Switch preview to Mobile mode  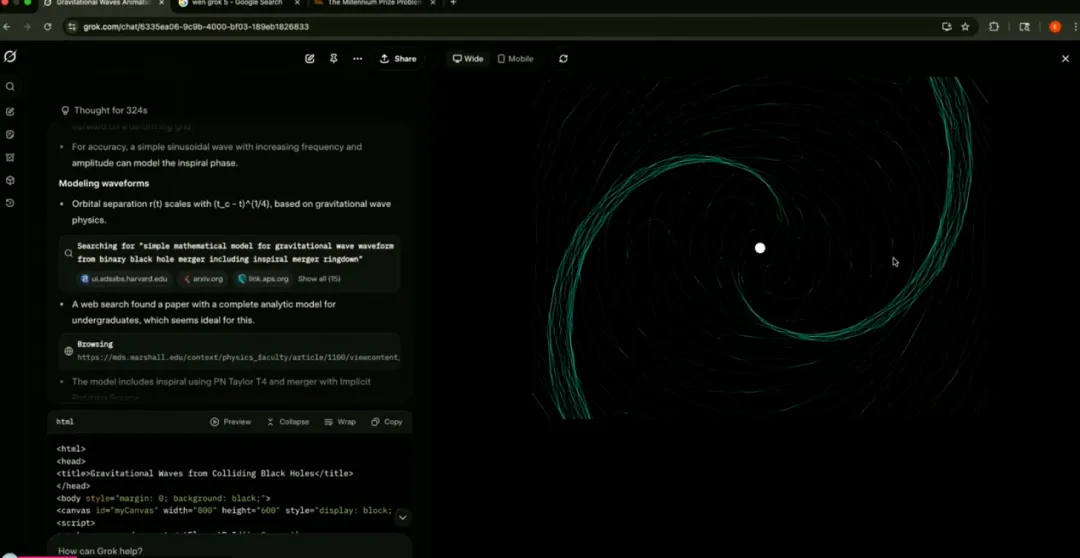[x=515, y=59]
